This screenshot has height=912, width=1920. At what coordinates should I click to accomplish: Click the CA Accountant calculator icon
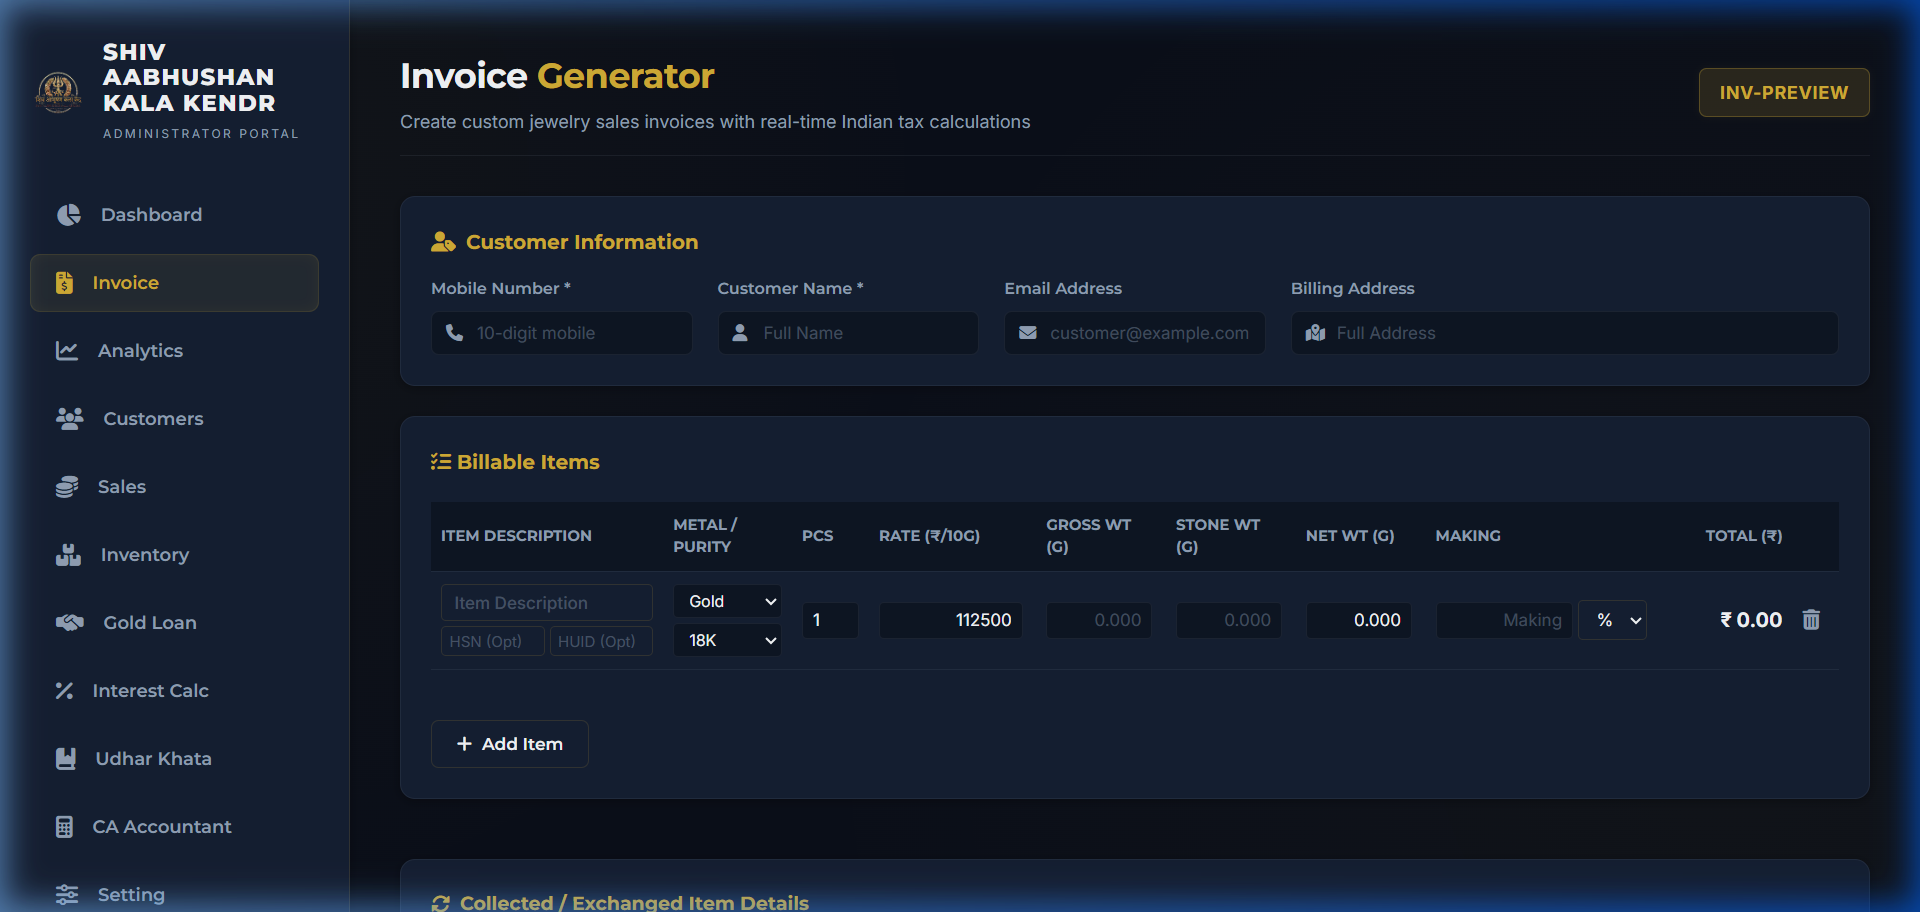(64, 827)
